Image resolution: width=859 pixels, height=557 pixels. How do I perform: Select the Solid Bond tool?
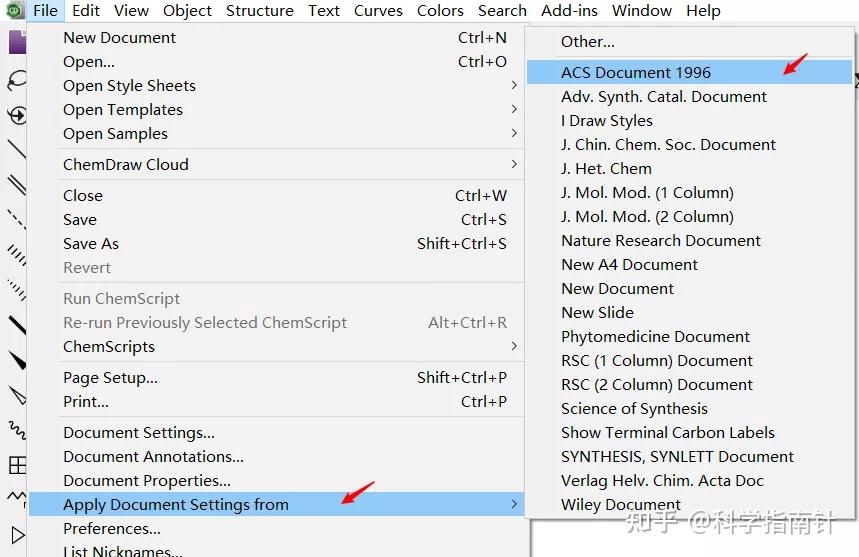(x=16, y=150)
